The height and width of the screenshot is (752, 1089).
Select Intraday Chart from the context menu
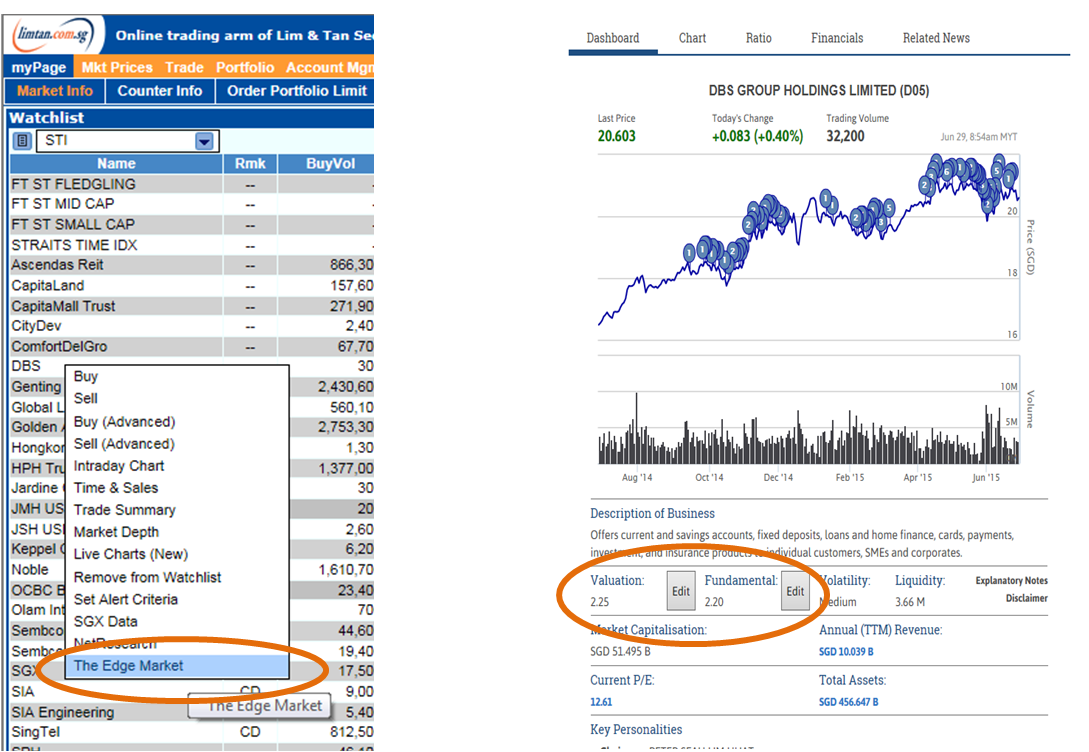tap(119, 466)
